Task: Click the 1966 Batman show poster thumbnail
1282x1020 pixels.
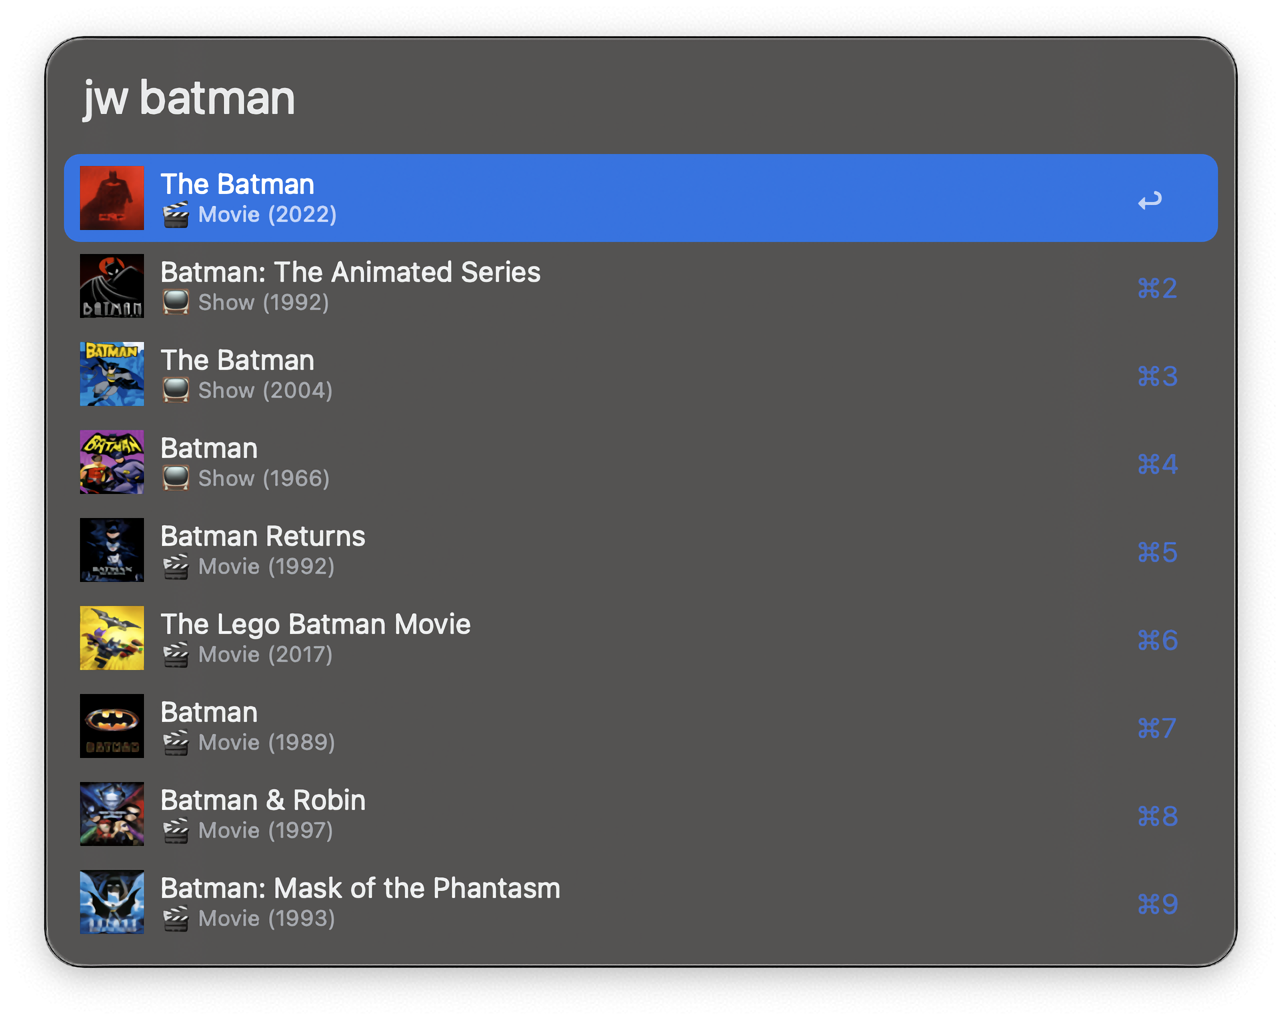Action: (x=112, y=462)
